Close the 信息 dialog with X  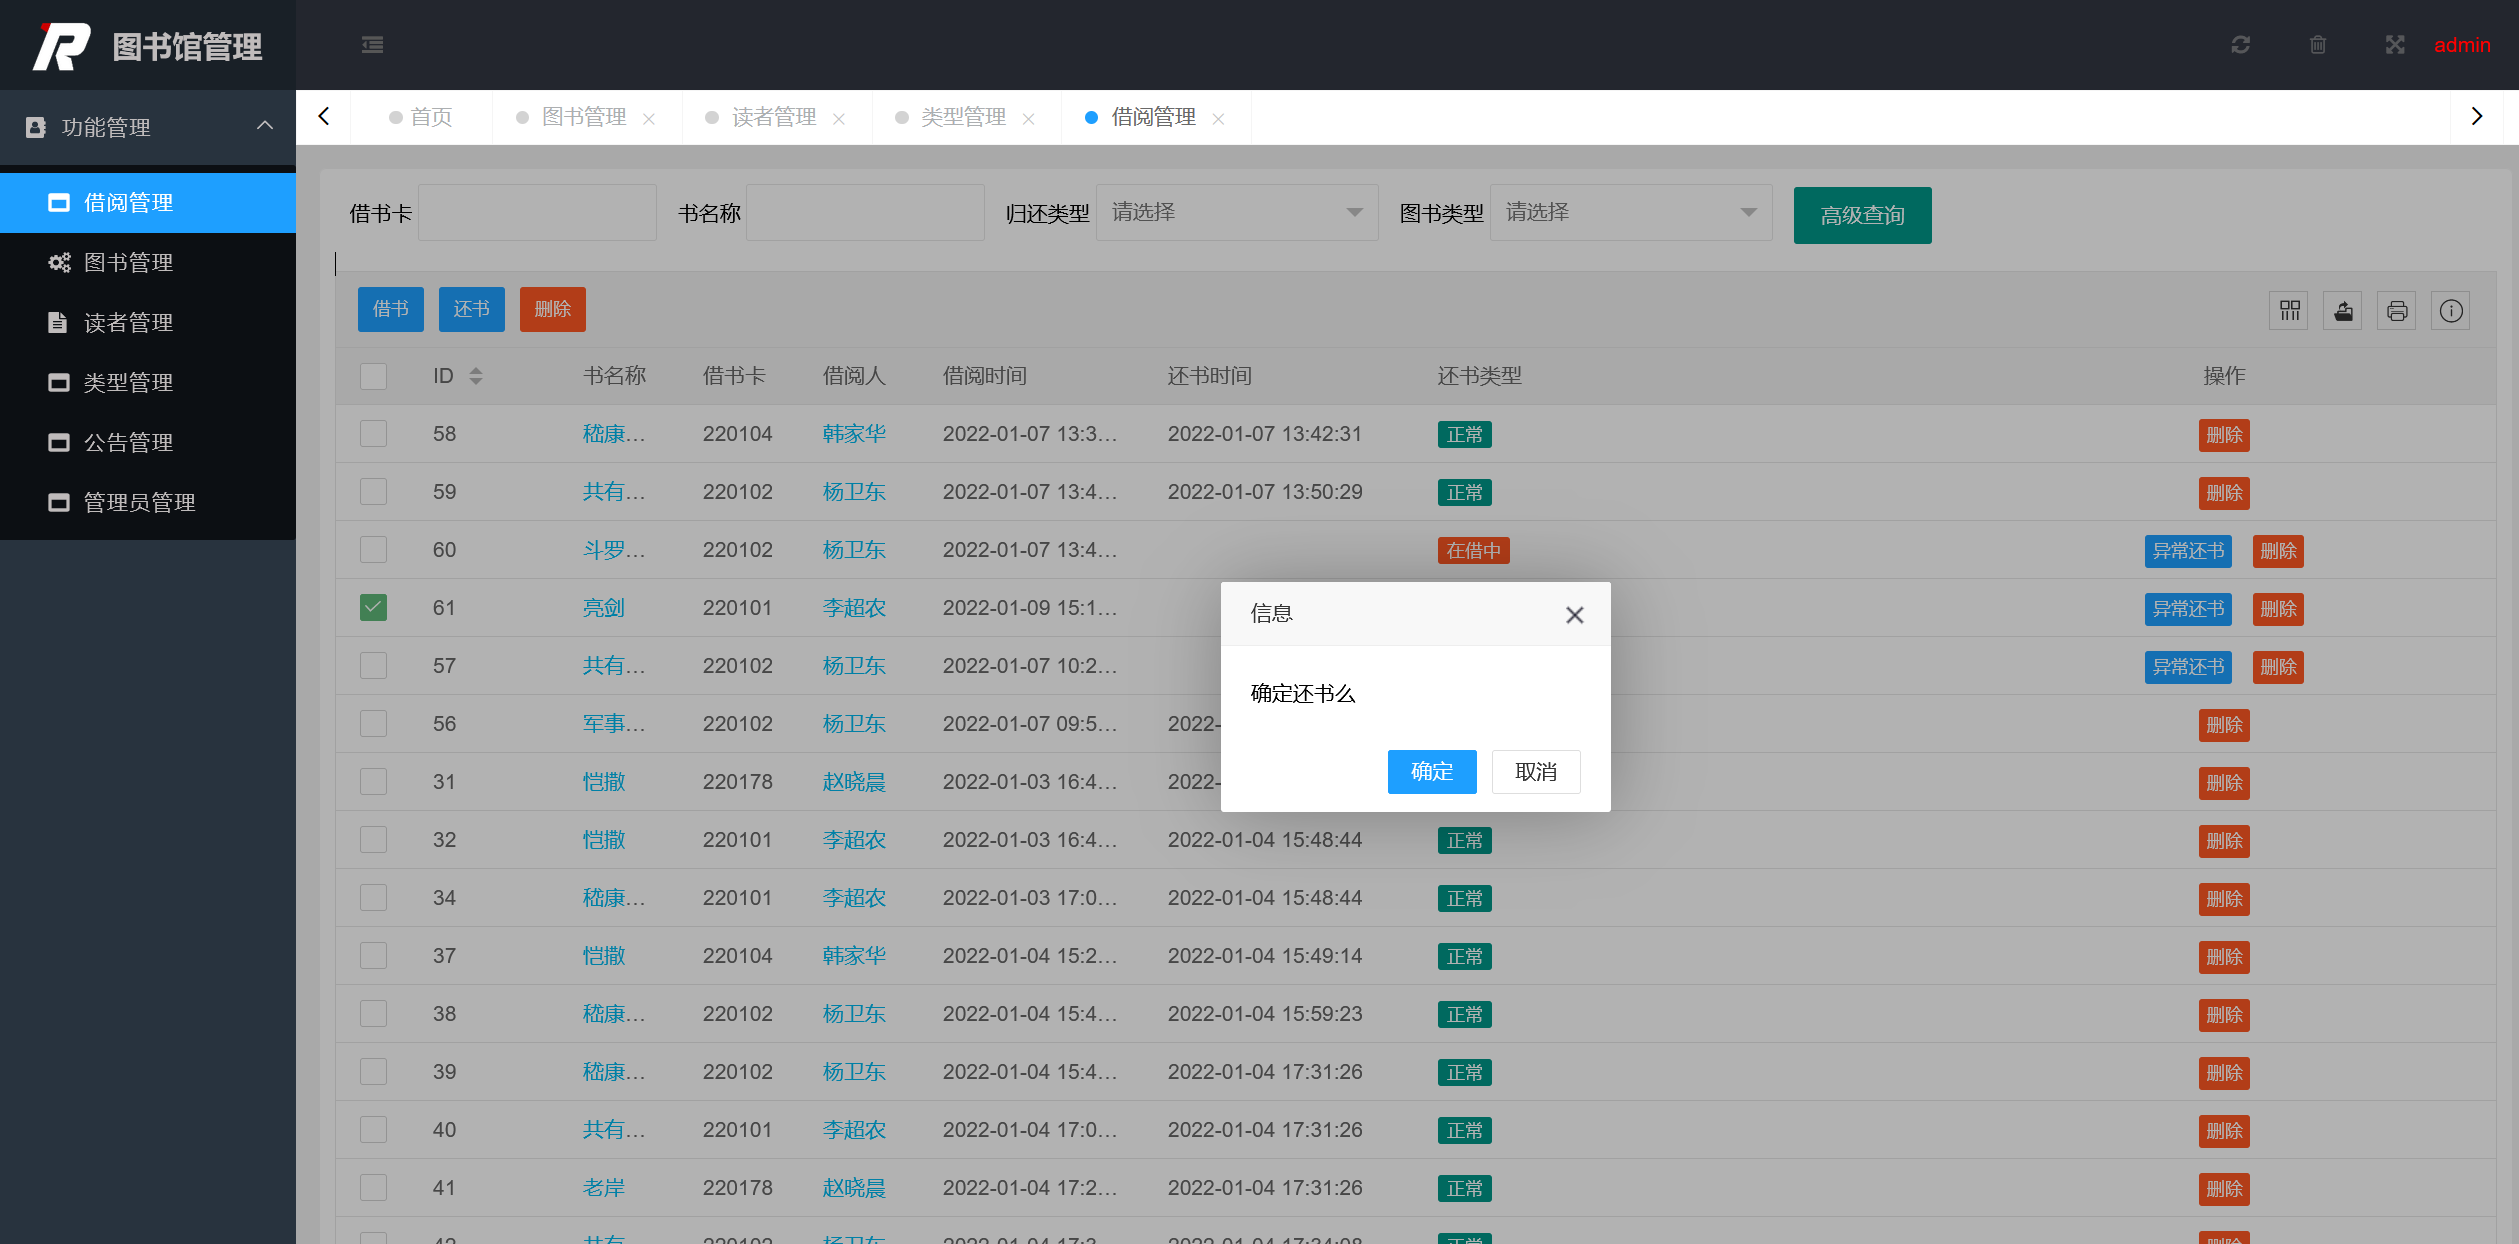coord(1574,615)
